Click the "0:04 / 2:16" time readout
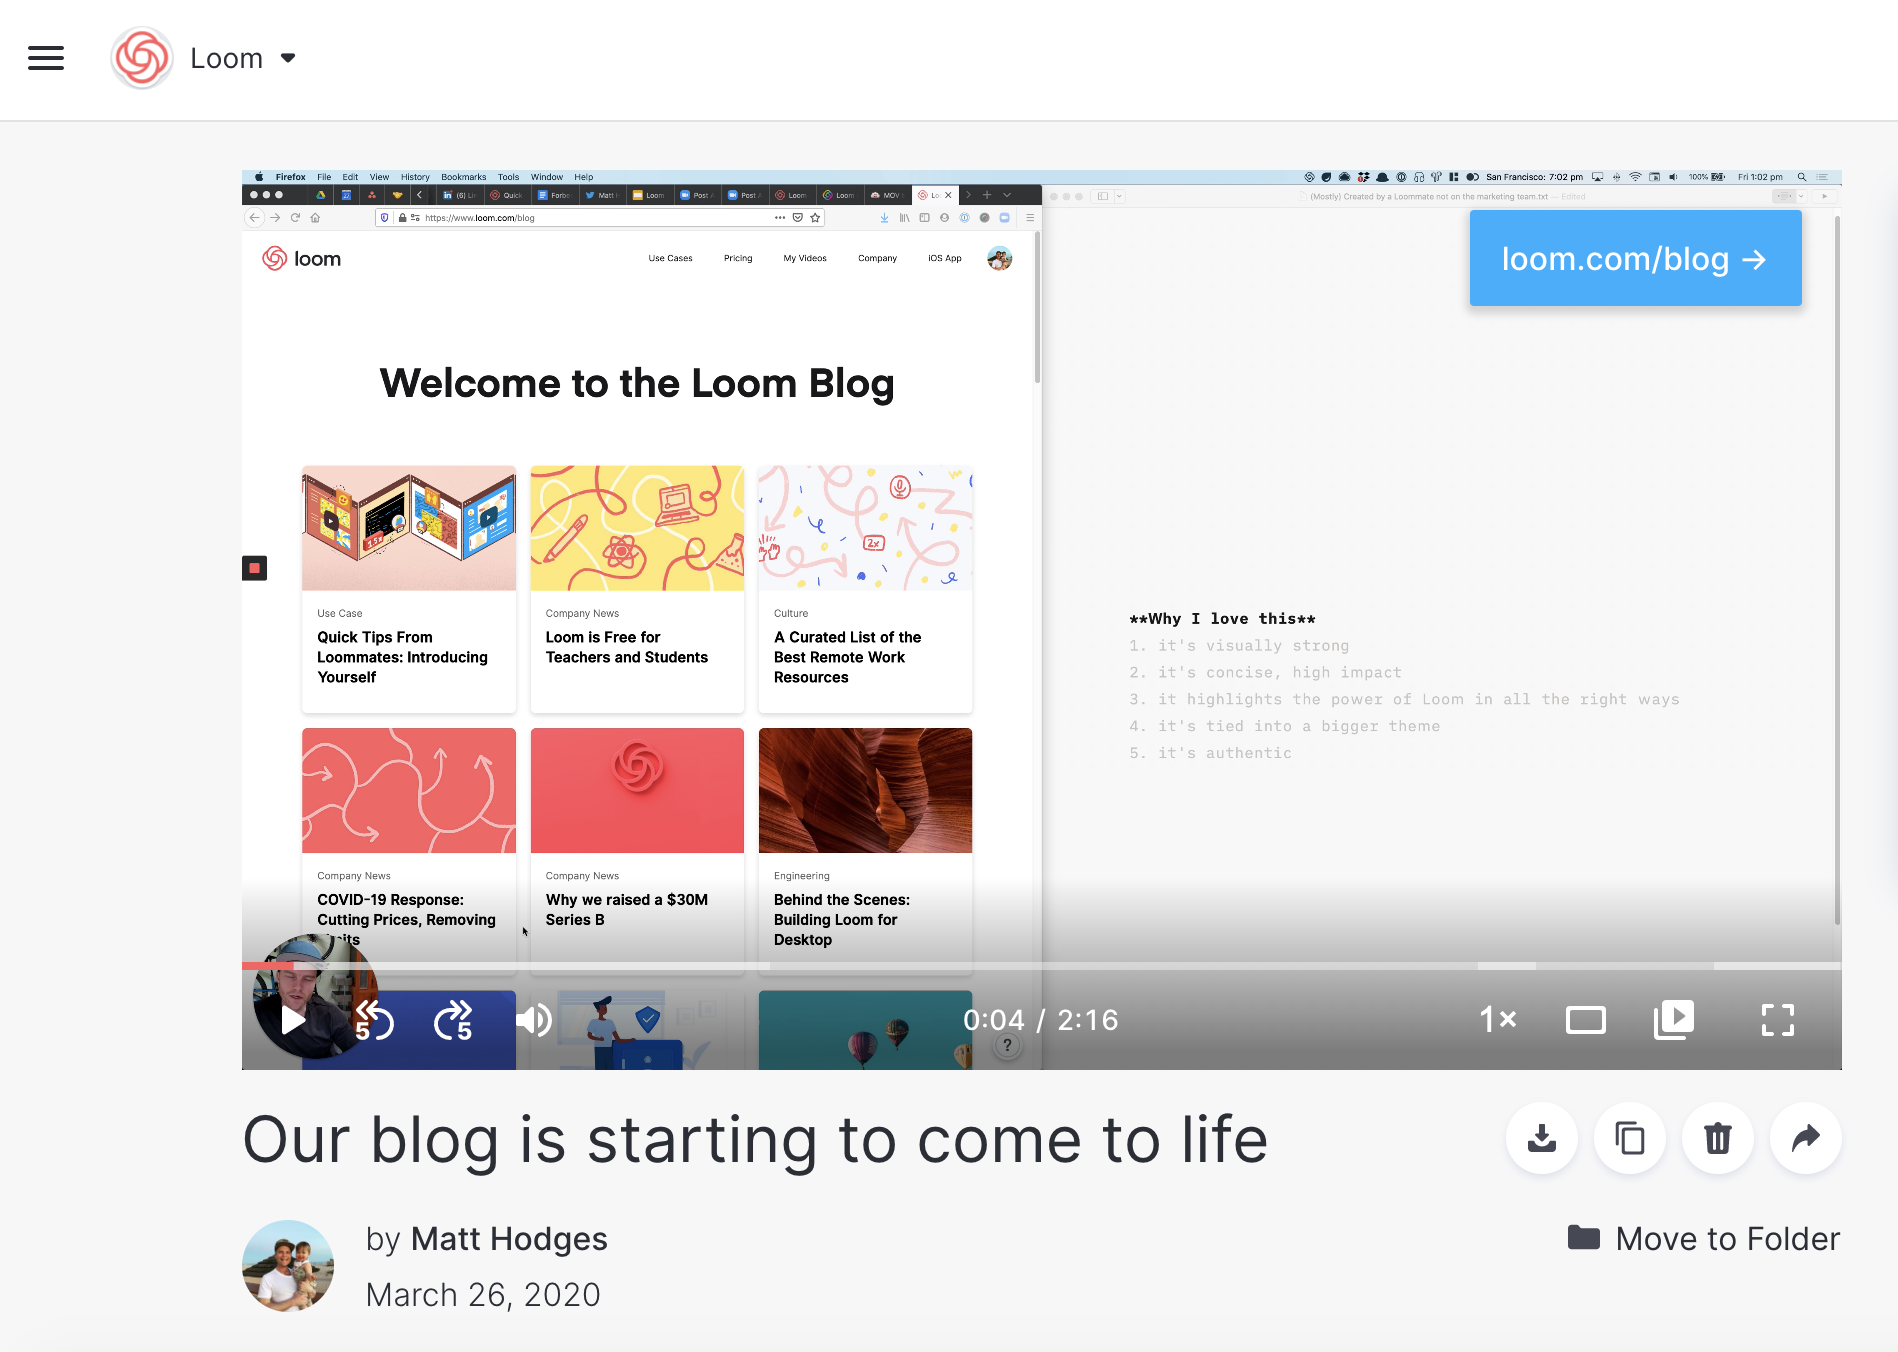 pyautogui.click(x=1041, y=1020)
